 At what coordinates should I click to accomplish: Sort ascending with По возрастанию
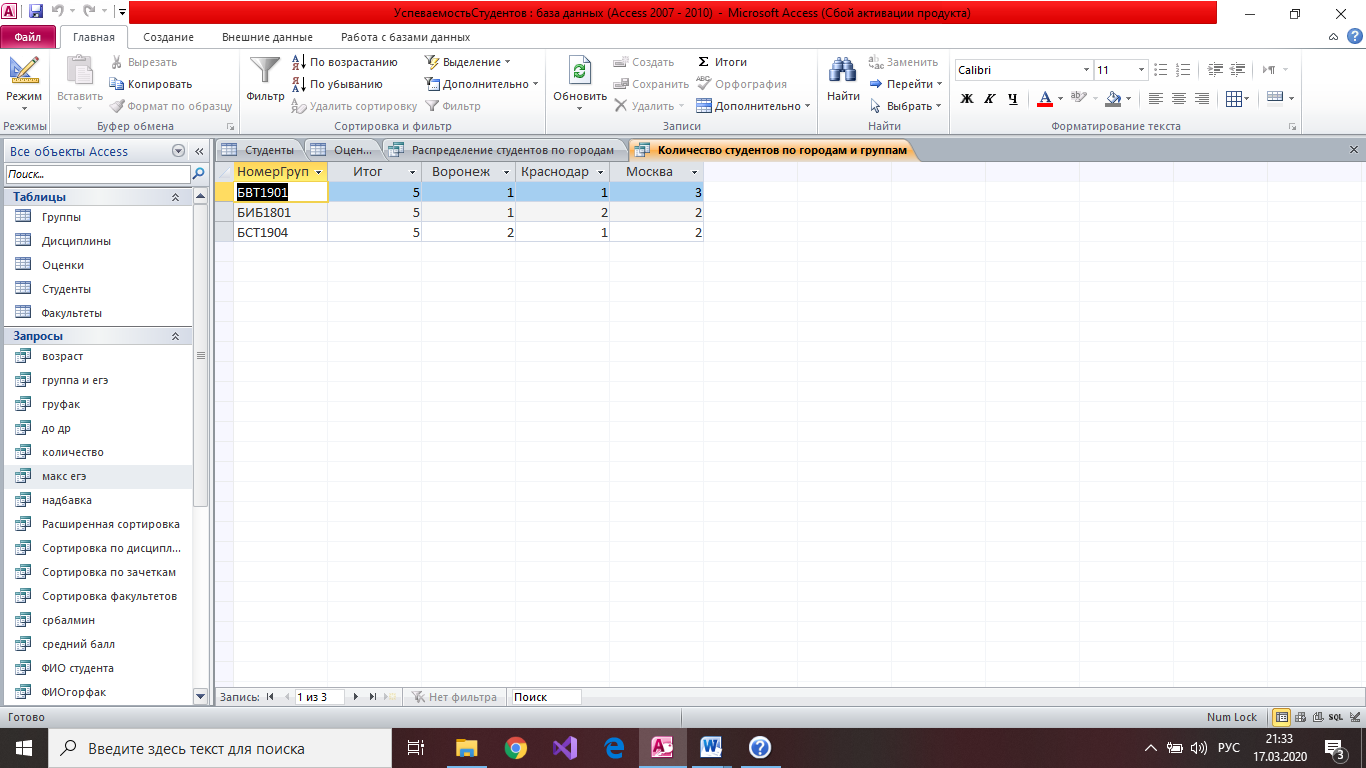(344, 62)
